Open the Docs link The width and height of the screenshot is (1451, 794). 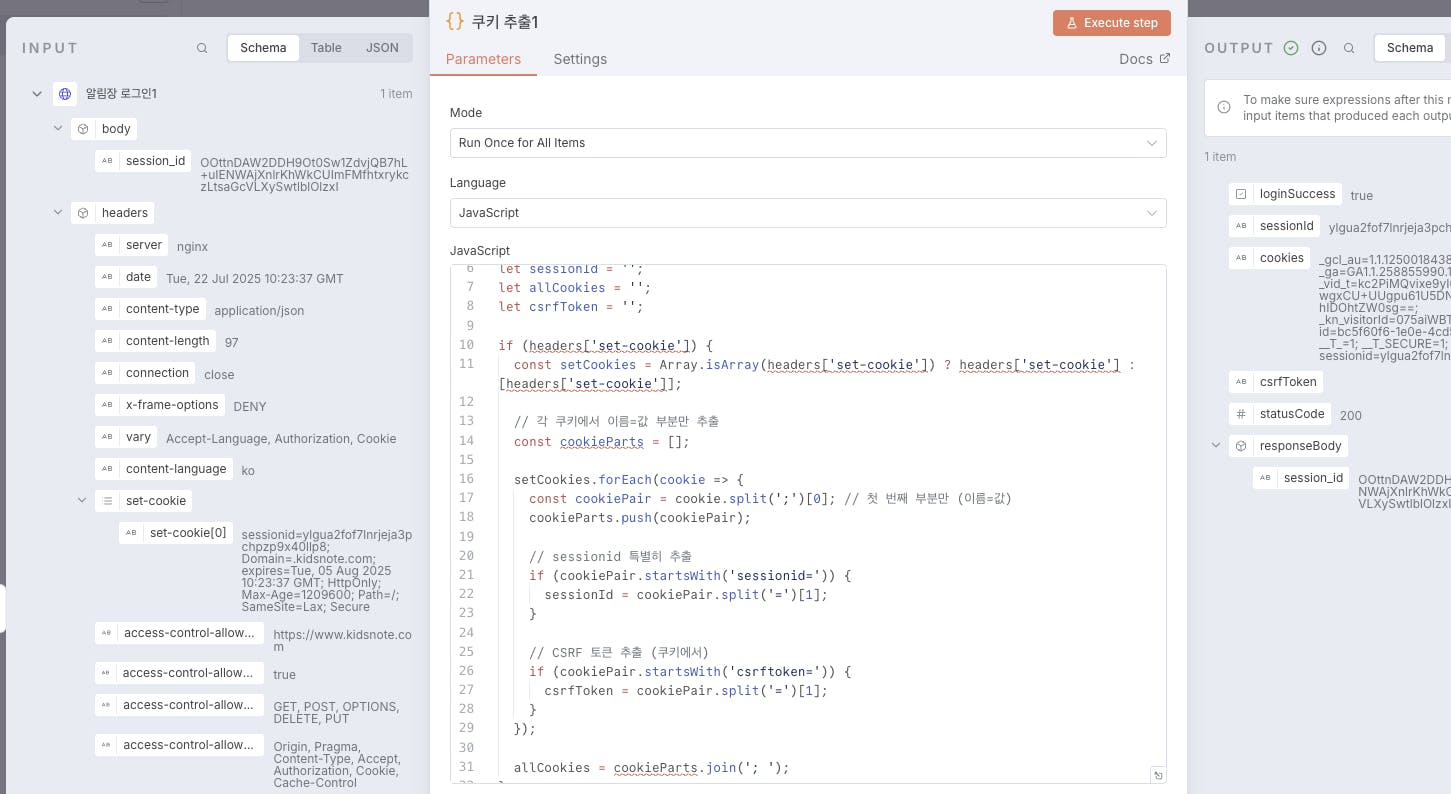1144,59
